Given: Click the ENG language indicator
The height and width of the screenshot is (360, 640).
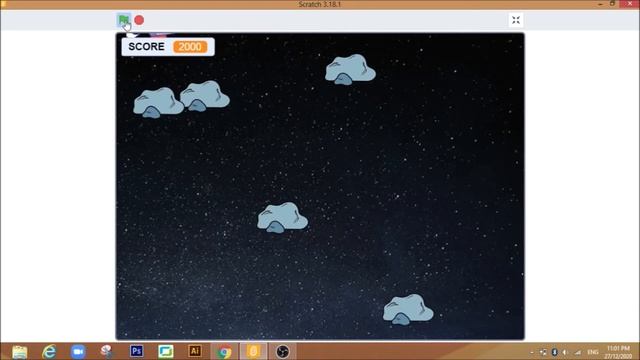Looking at the screenshot, I should [593, 352].
